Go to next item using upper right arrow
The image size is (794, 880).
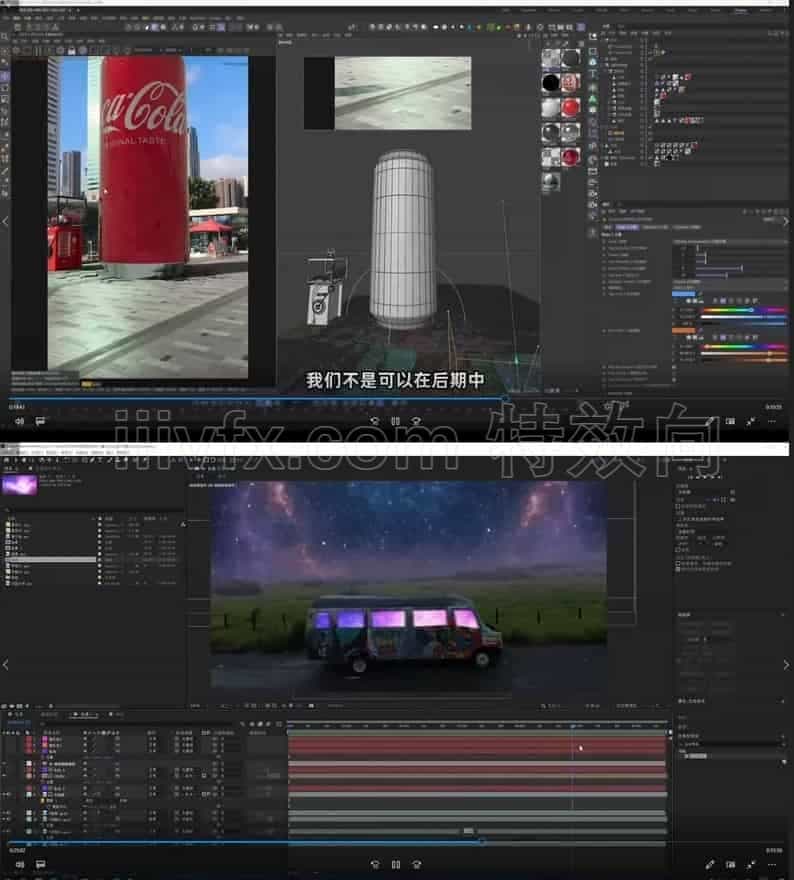point(786,222)
